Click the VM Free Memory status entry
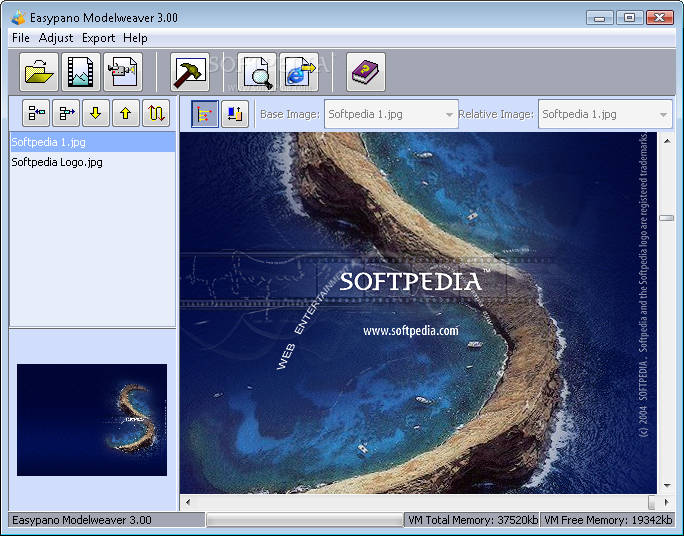The height and width of the screenshot is (536, 684). pos(608,520)
